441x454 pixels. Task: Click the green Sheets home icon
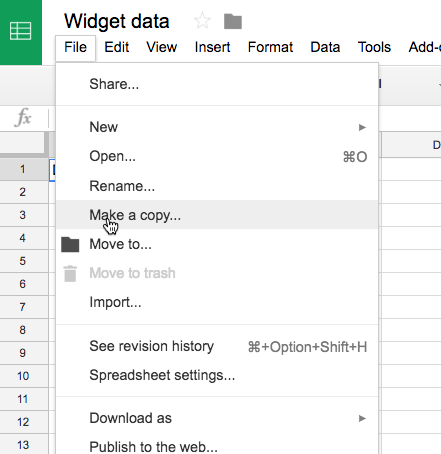click(21, 31)
